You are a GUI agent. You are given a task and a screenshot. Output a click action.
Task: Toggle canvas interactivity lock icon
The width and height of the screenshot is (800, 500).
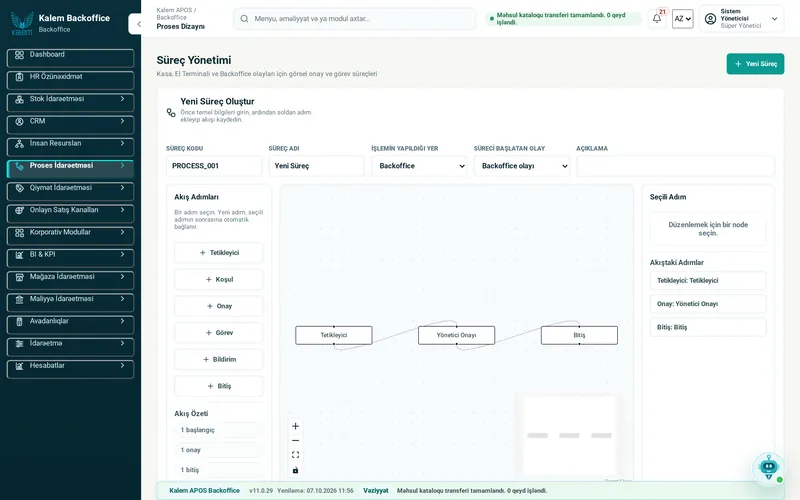(x=295, y=470)
